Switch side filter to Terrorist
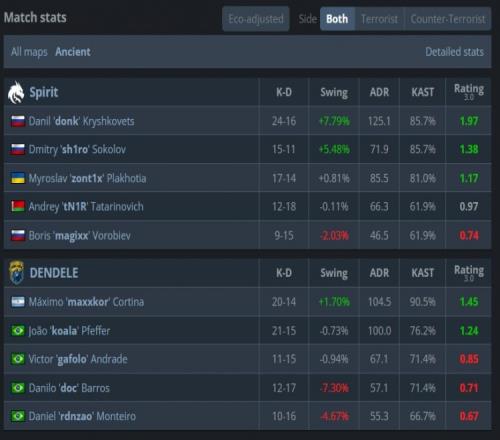500x440 pixels. [379, 19]
